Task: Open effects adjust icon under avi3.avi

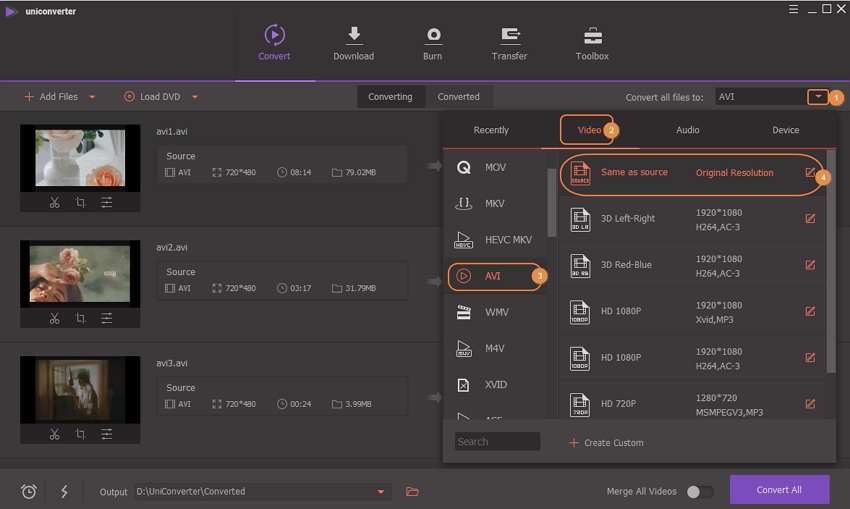Action: (x=107, y=434)
